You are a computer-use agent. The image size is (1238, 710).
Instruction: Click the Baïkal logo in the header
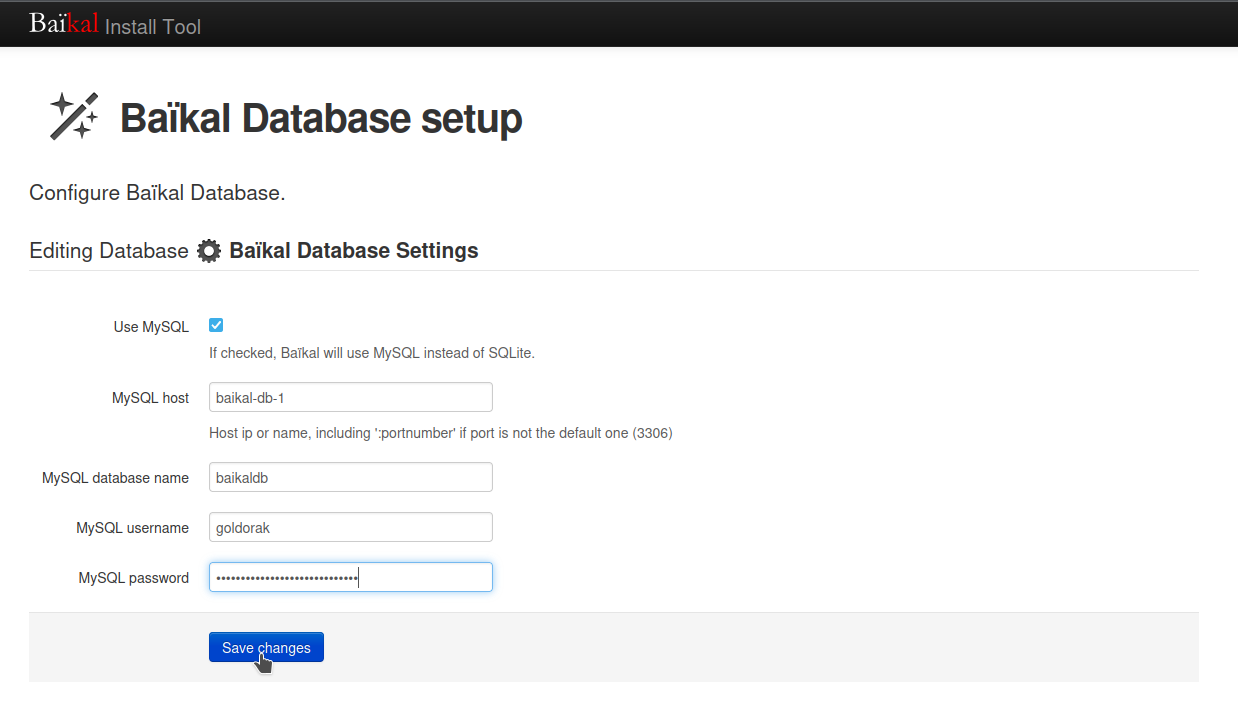(64, 23)
